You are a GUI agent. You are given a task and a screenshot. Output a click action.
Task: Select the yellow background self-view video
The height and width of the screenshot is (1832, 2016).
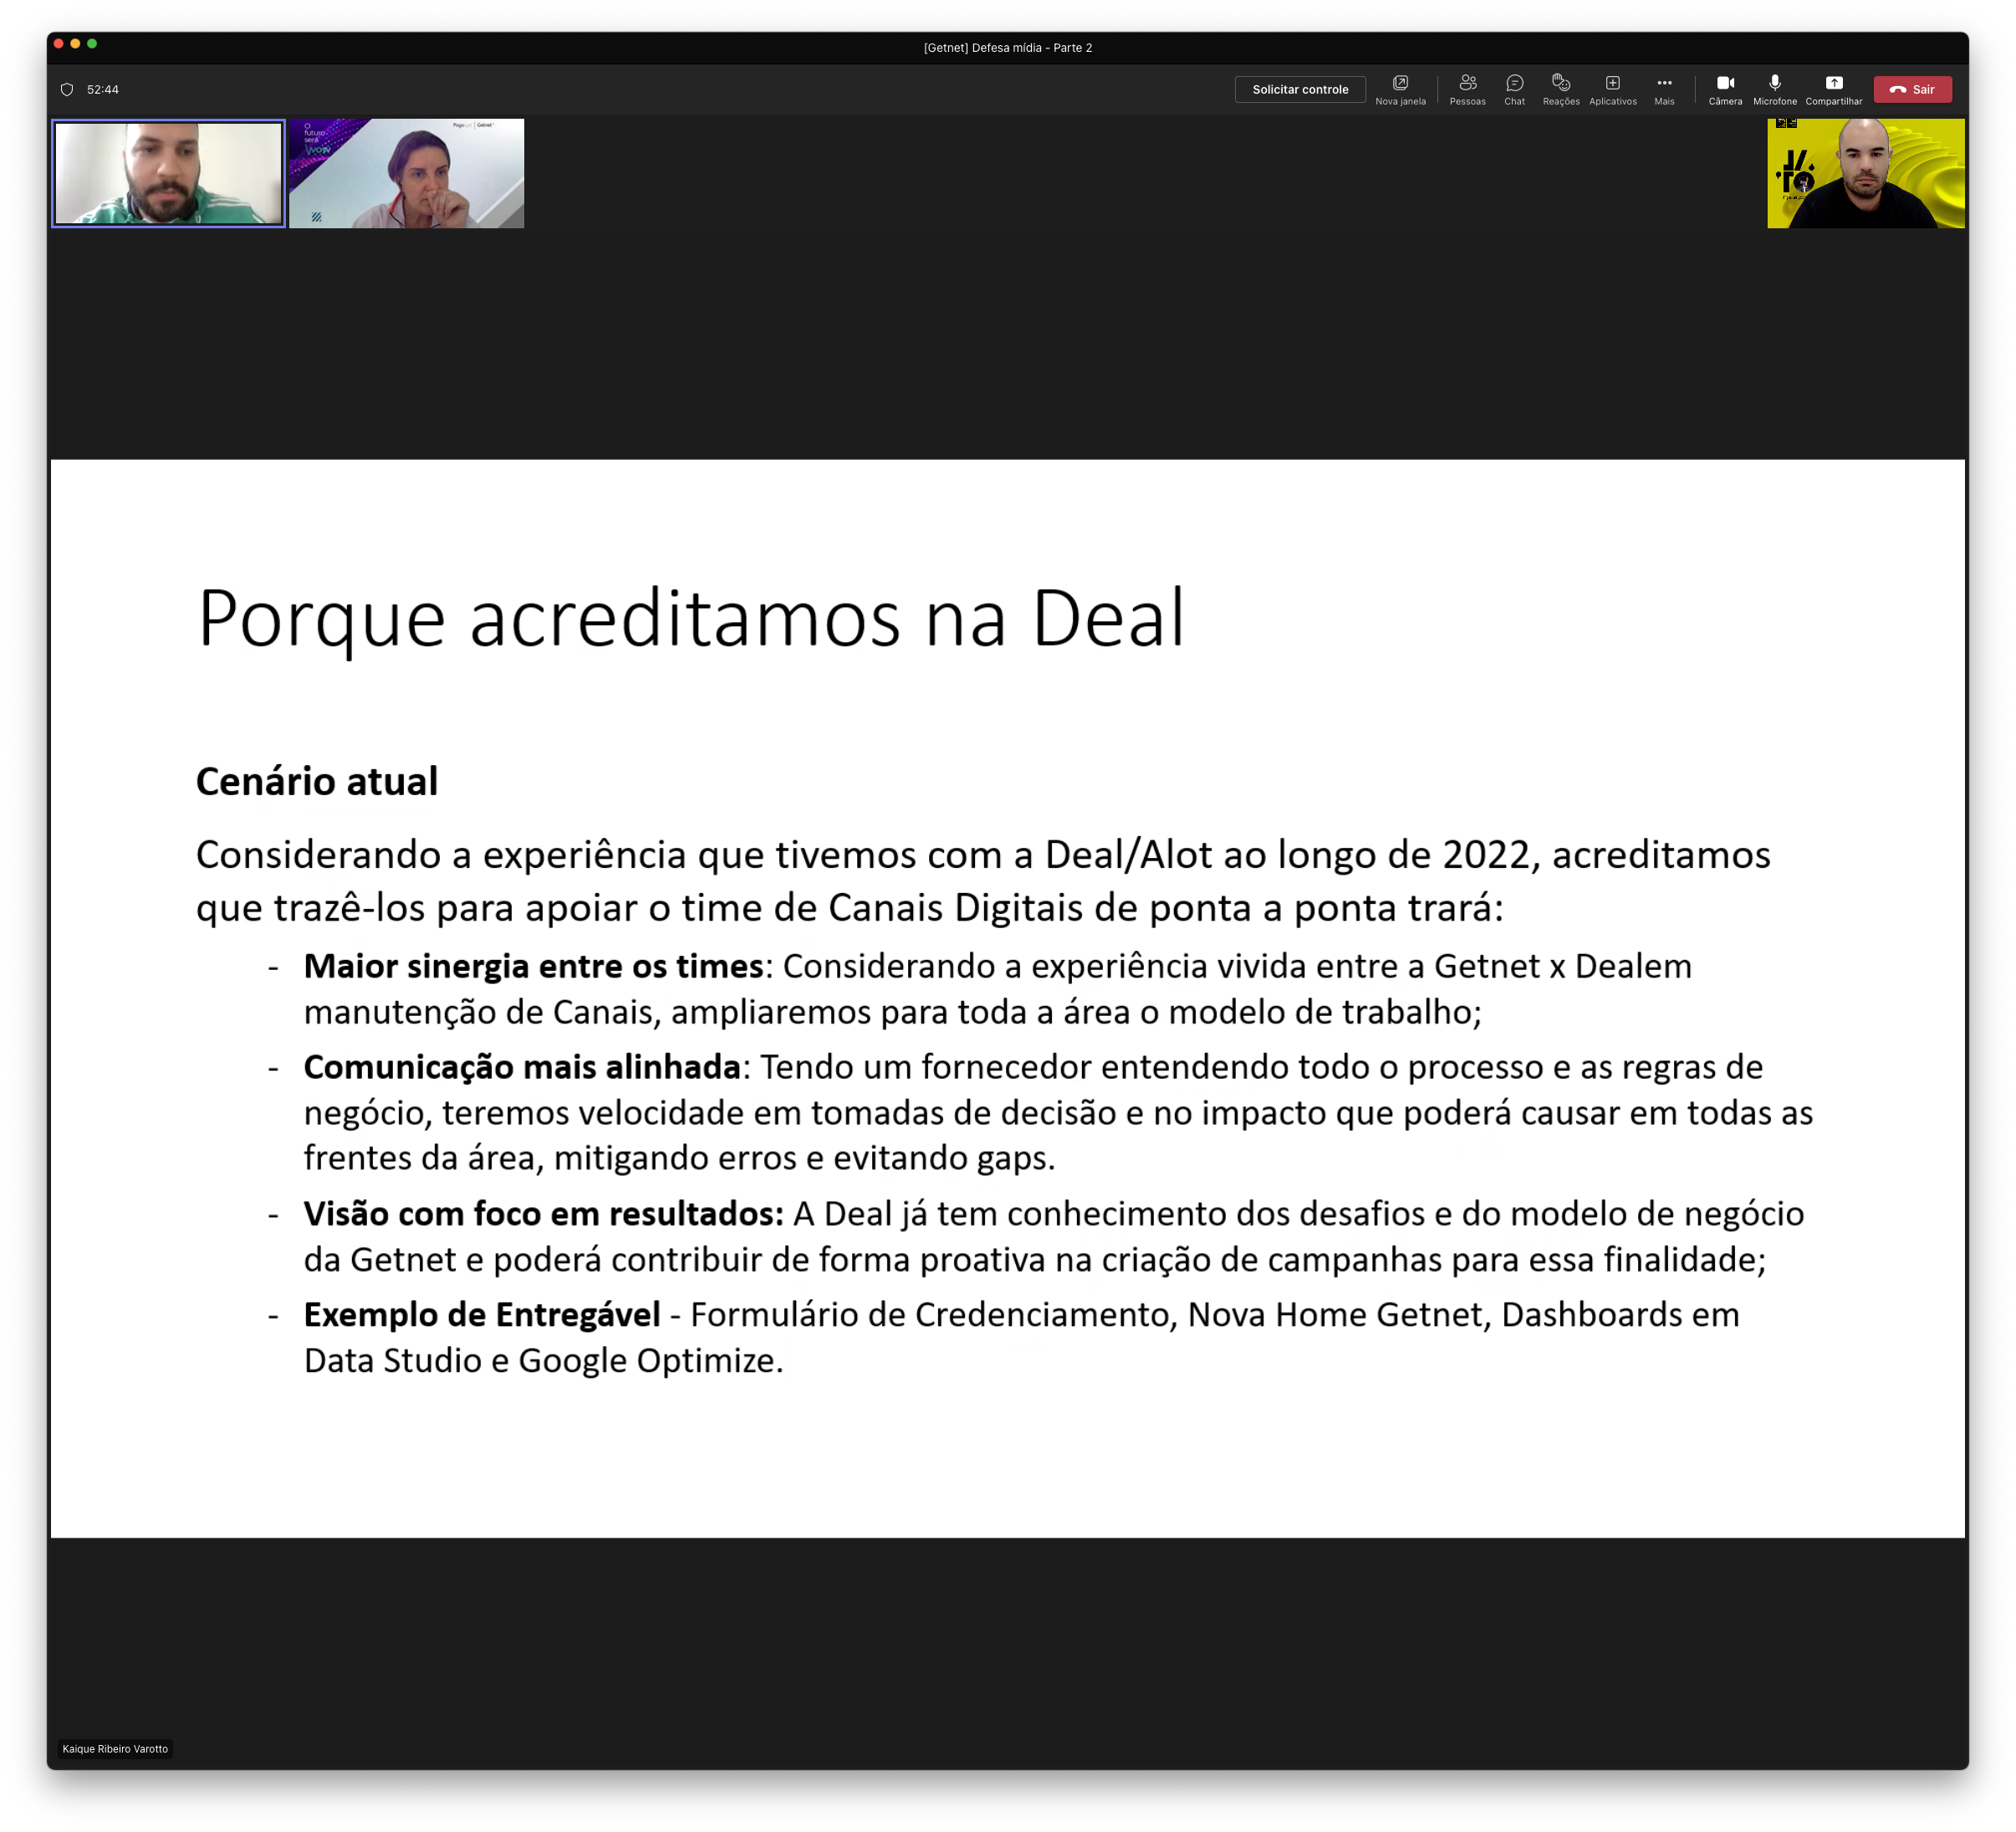(x=1865, y=173)
